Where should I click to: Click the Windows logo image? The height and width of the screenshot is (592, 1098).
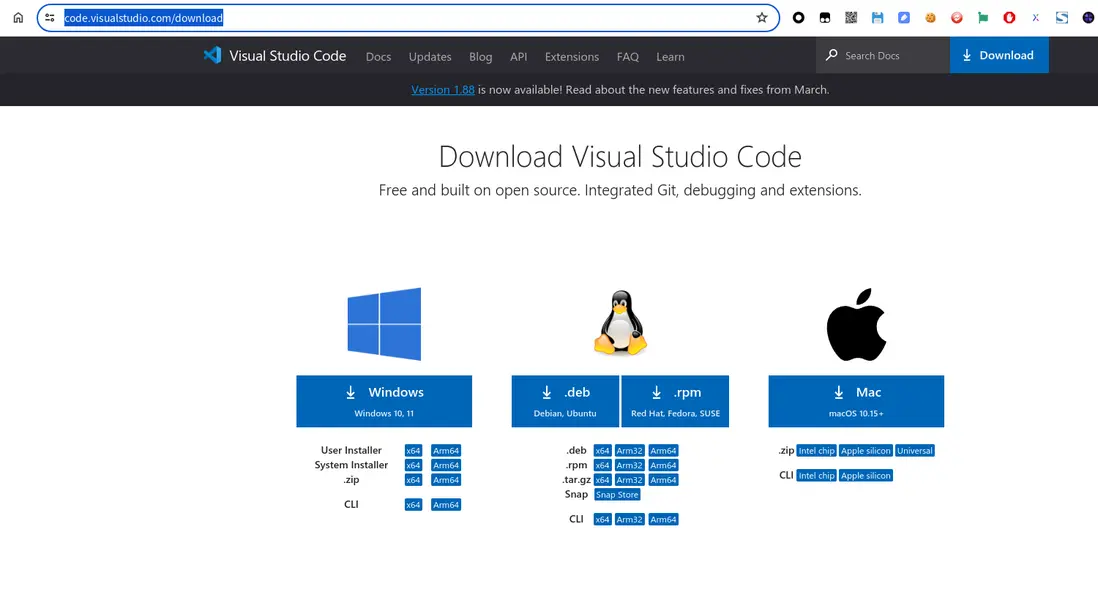(x=384, y=324)
